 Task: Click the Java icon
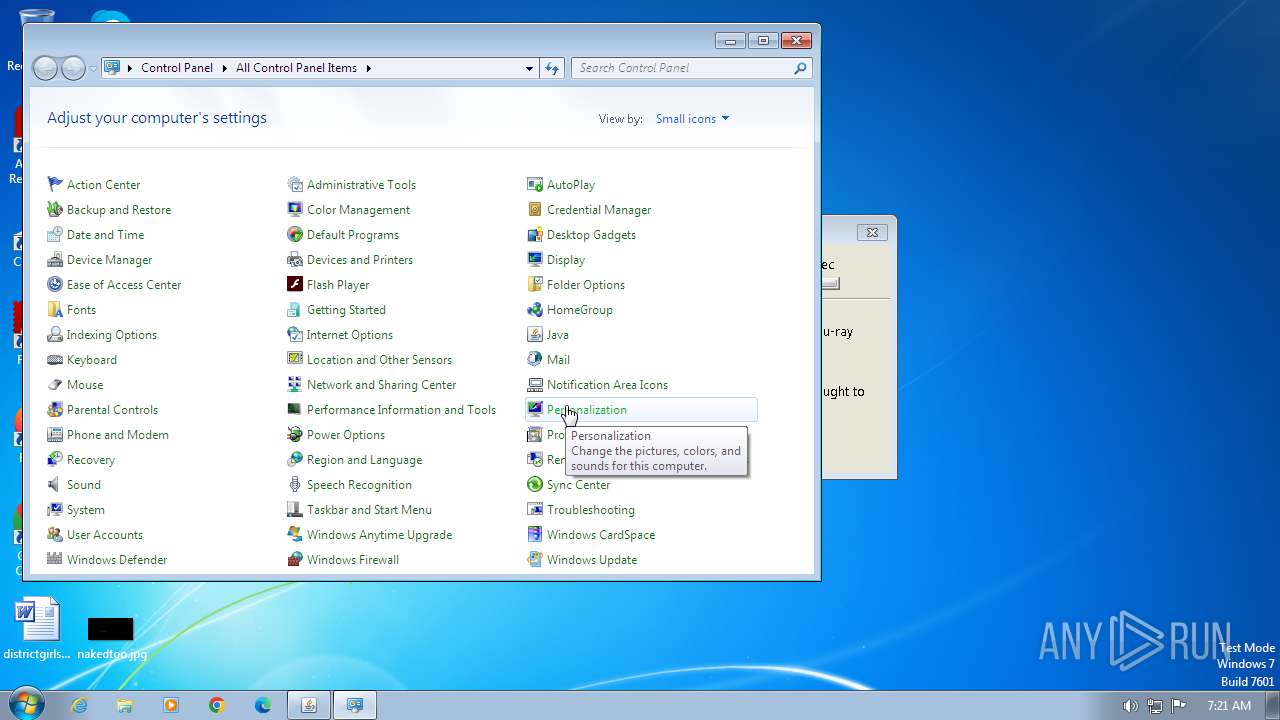click(535, 334)
